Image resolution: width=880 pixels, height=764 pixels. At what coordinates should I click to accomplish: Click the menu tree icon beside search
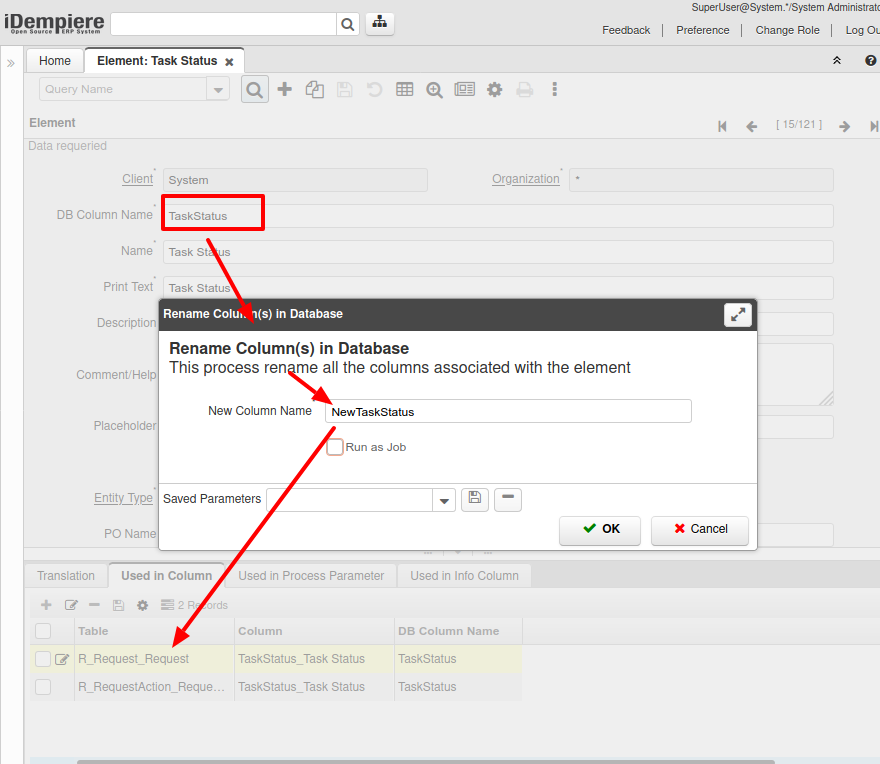click(379, 24)
